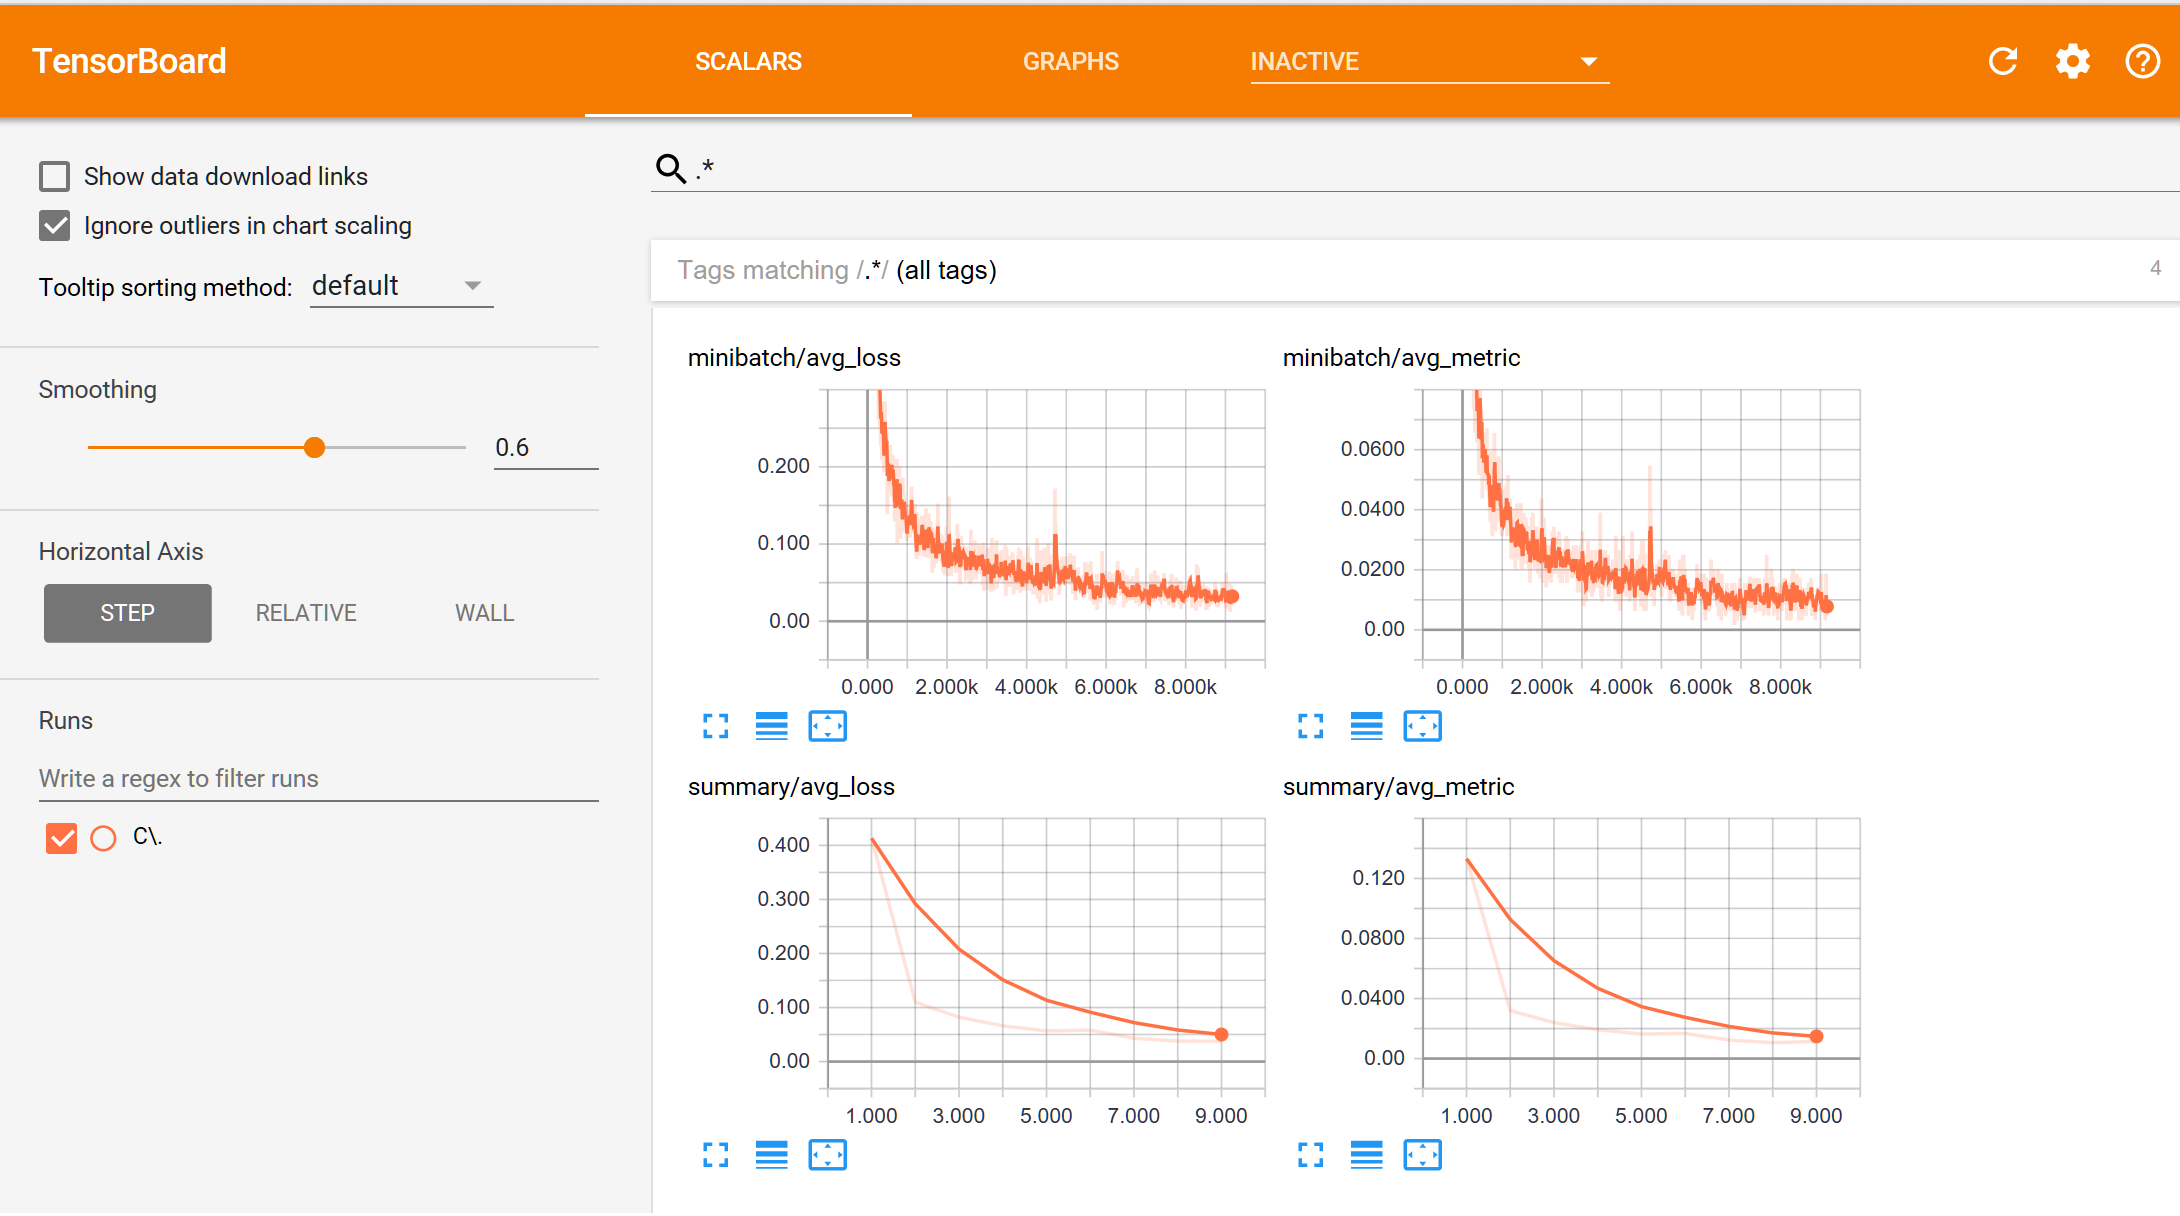Switch to the GRAPHS tab
2180x1216 pixels.
pyautogui.click(x=1069, y=61)
